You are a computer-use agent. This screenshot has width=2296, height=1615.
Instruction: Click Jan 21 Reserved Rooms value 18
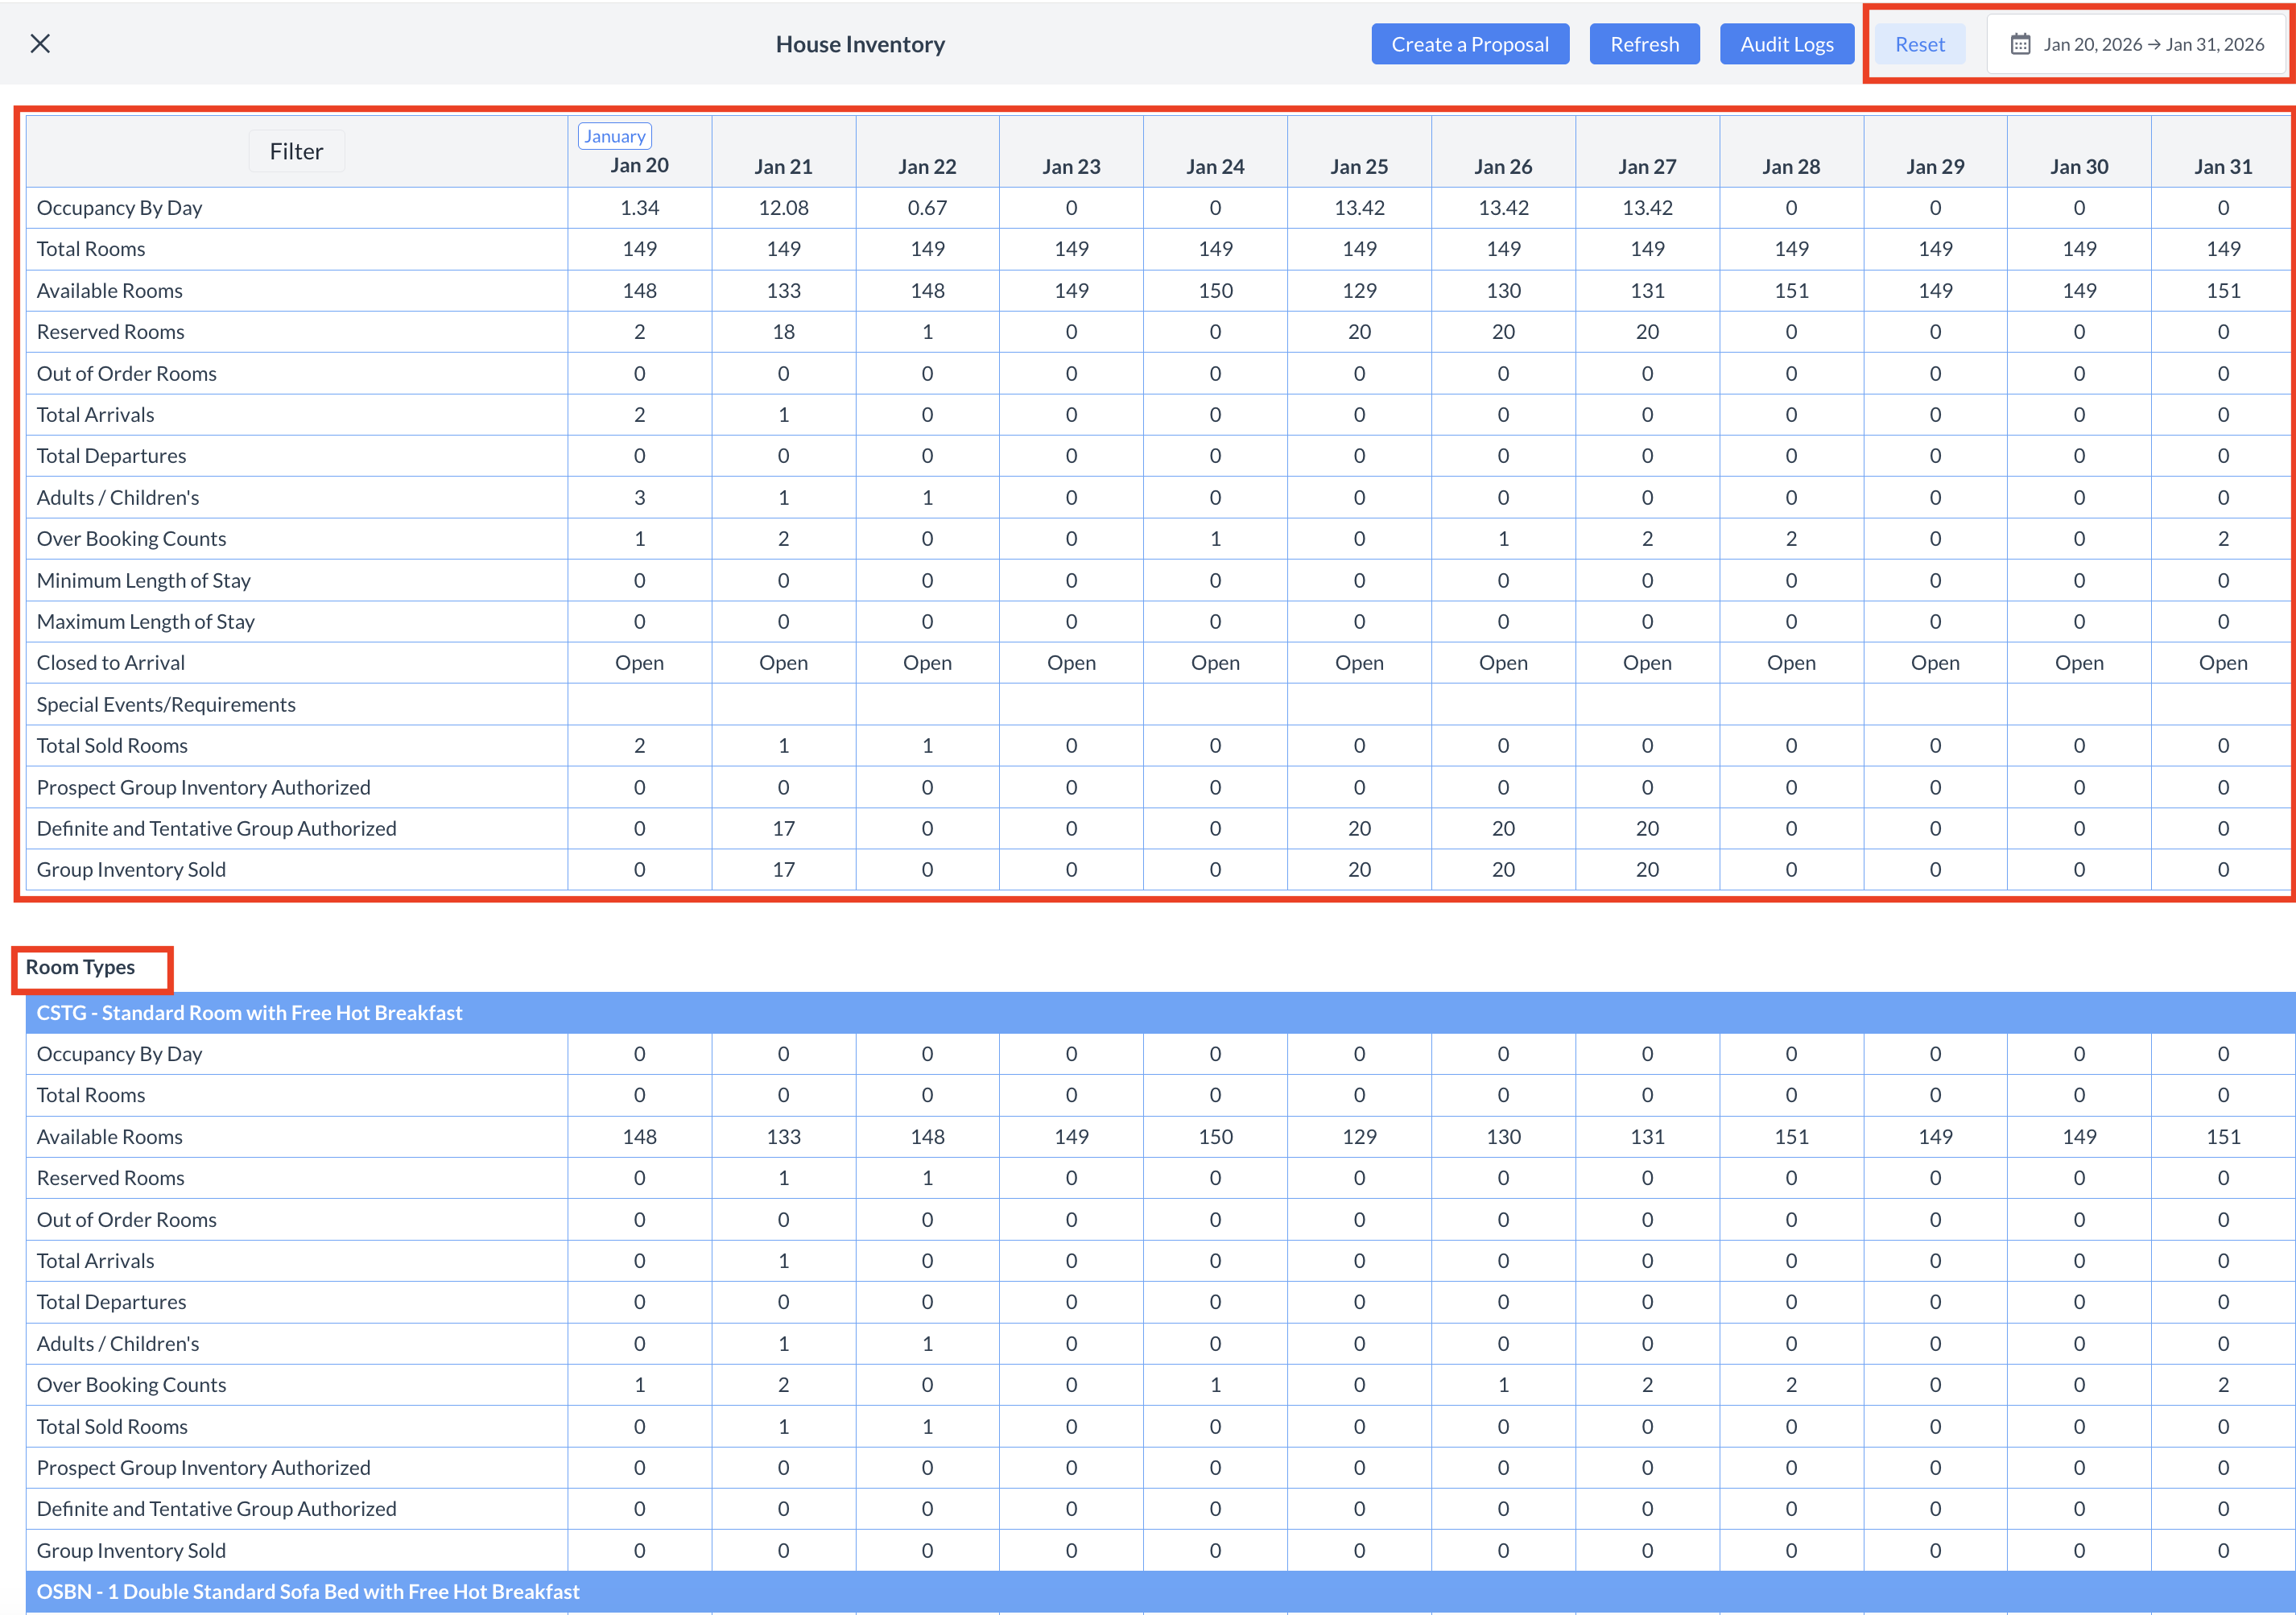(x=783, y=332)
